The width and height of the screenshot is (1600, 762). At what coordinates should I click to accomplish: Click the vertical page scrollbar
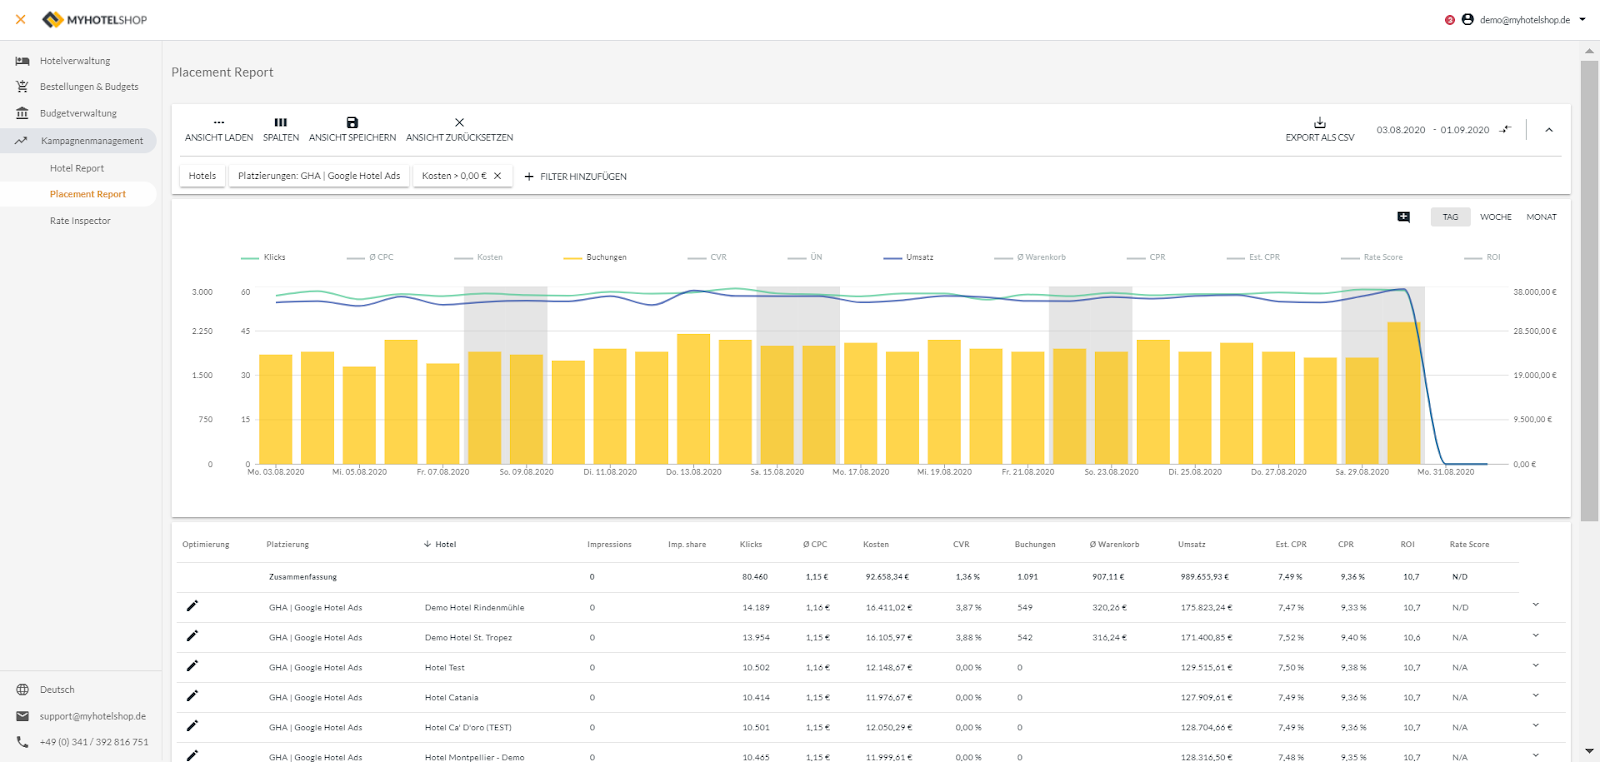pos(1589,290)
